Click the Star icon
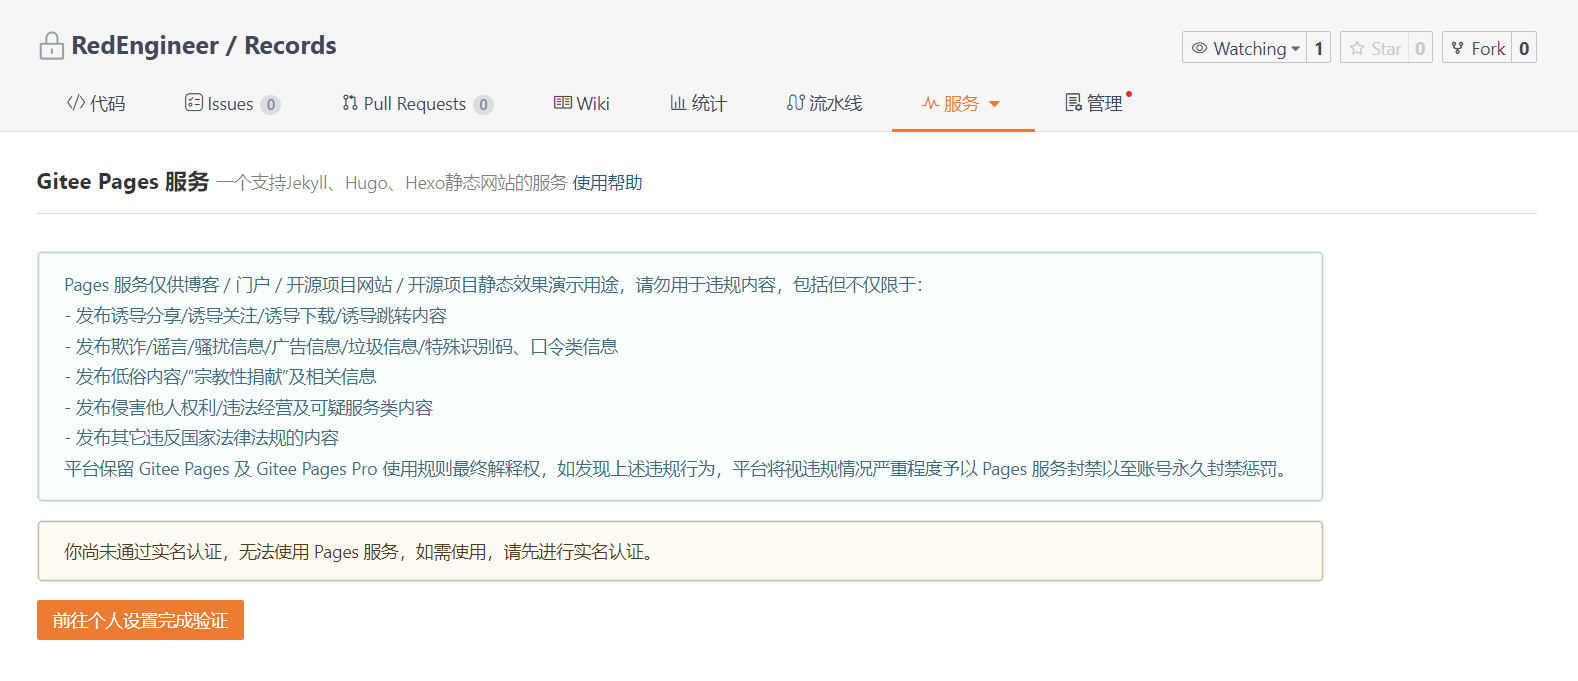 tap(1357, 48)
